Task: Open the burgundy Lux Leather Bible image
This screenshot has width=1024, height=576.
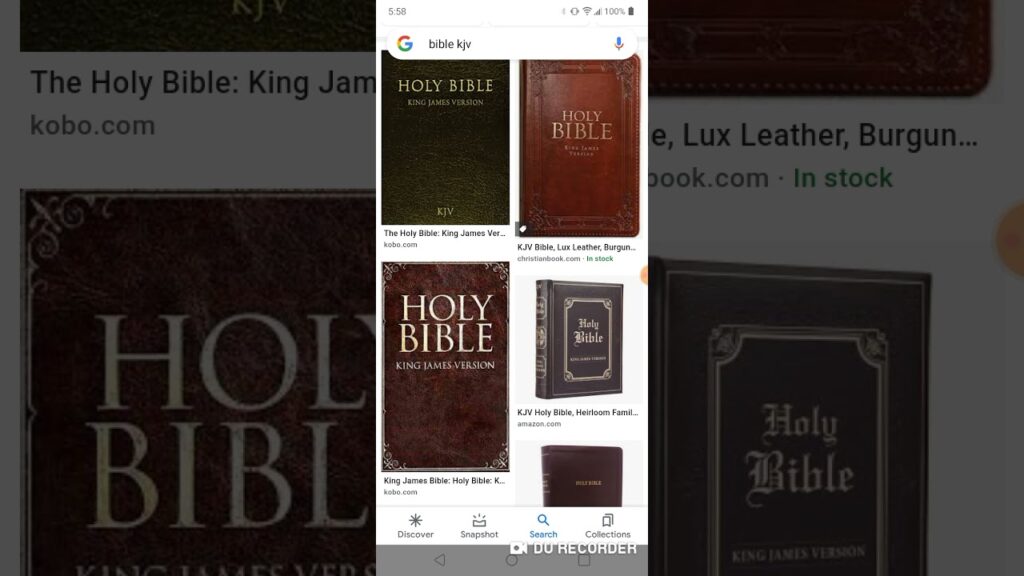Action: (579, 148)
